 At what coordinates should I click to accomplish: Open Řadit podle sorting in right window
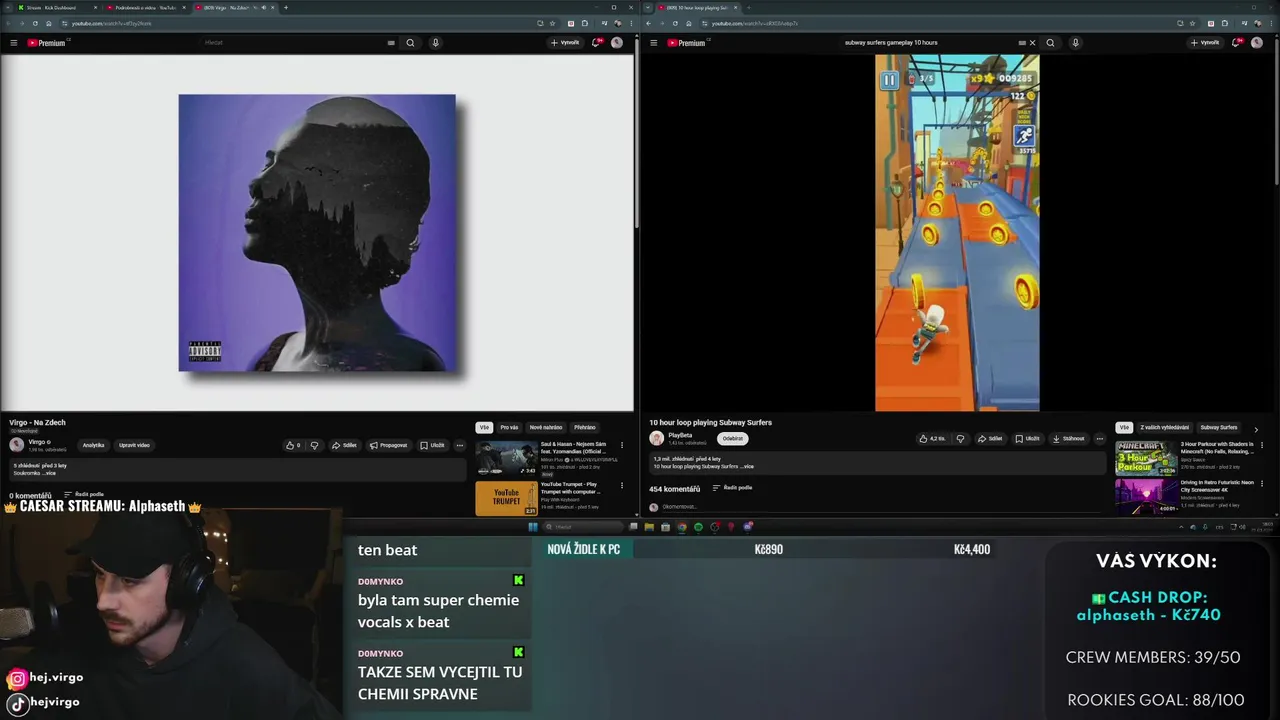(732, 488)
